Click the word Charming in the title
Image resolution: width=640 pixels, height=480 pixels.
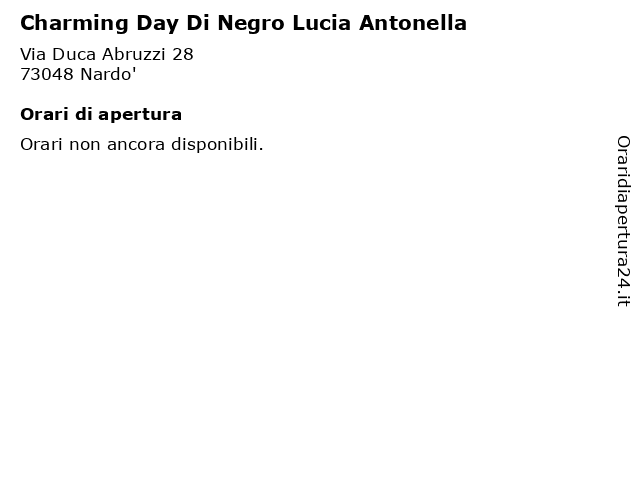tap(74, 24)
